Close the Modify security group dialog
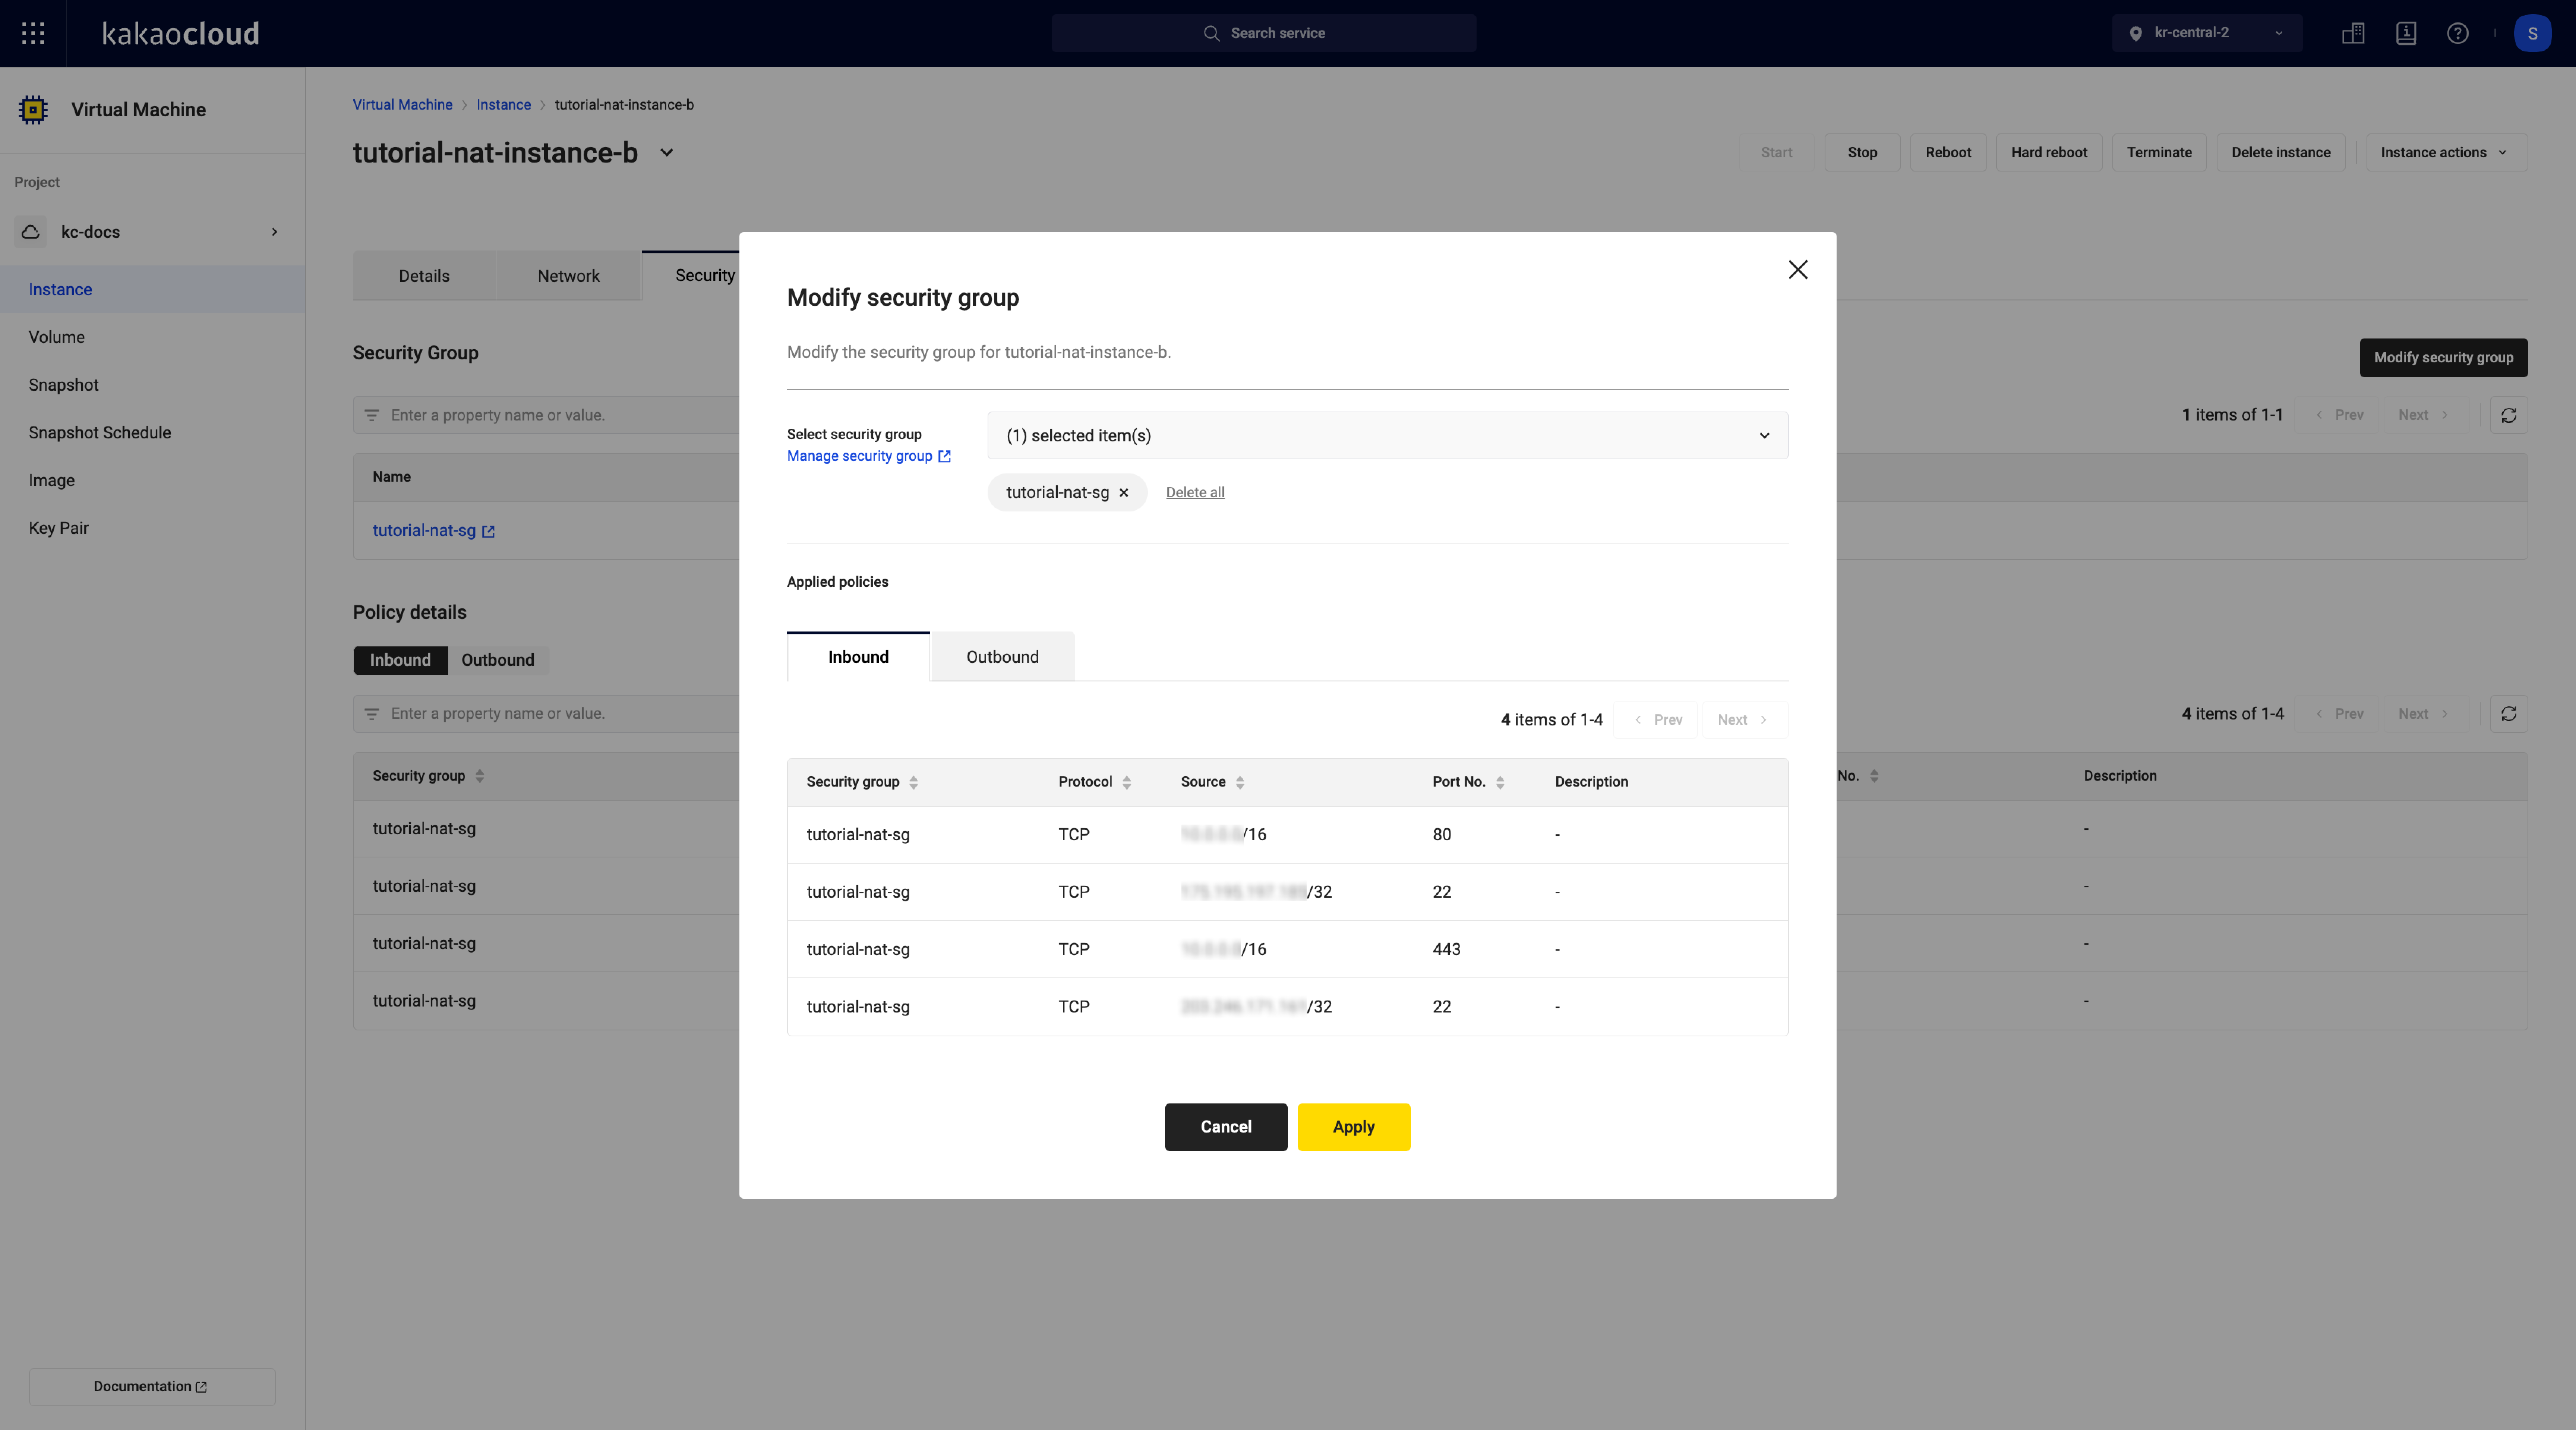Image resolution: width=2576 pixels, height=1430 pixels. coord(1798,270)
